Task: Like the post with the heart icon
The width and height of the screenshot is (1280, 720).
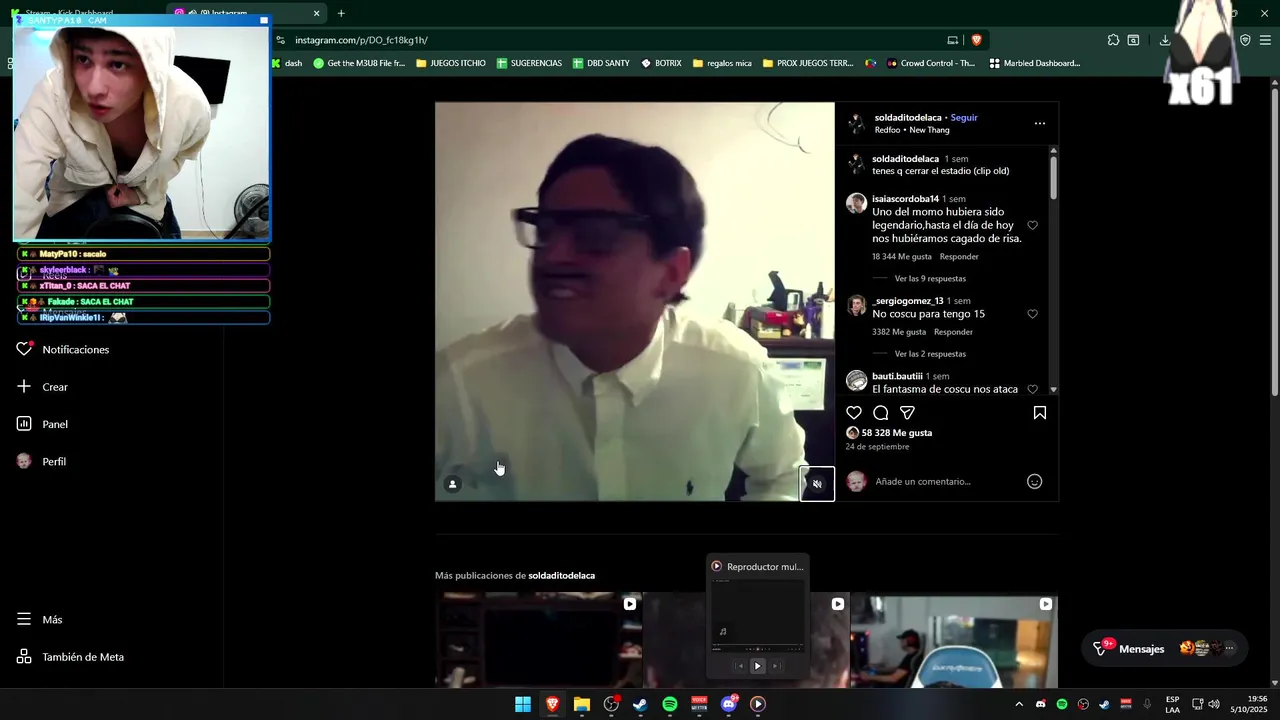Action: click(x=854, y=413)
